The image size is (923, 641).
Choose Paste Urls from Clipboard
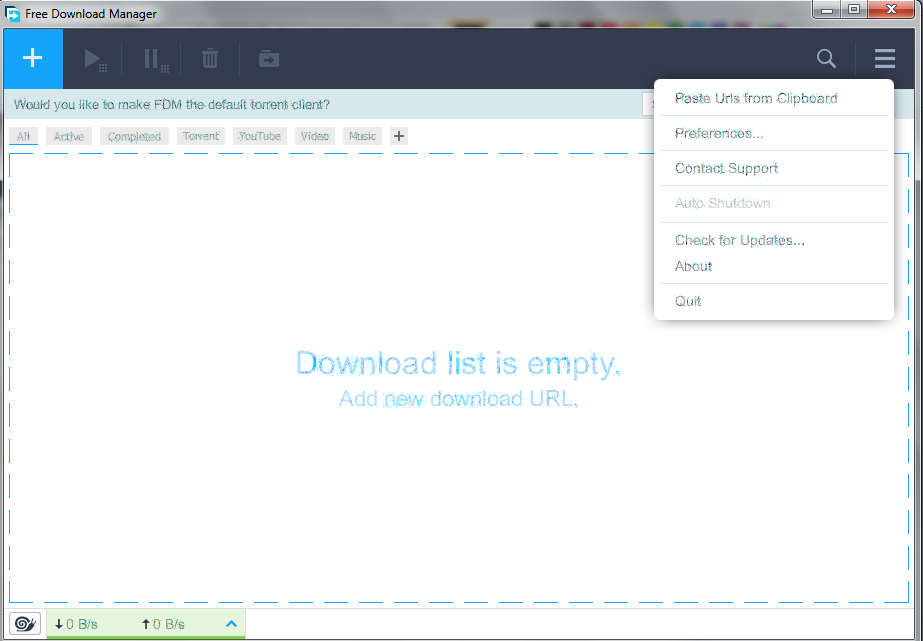pyautogui.click(x=773, y=98)
